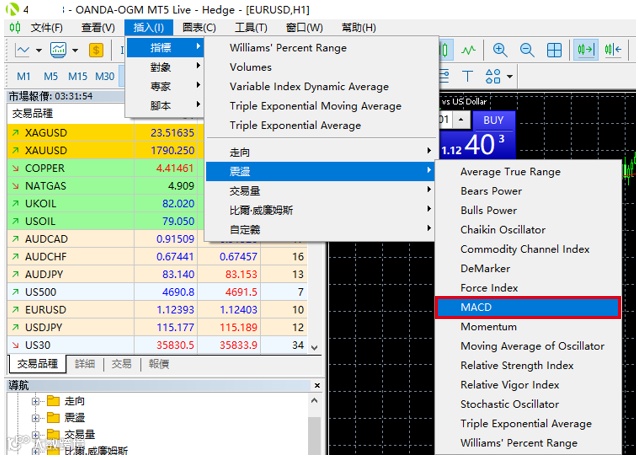The height and width of the screenshot is (457, 638).
Task: Increase lot size with stepper arrow
Action: tap(461, 120)
